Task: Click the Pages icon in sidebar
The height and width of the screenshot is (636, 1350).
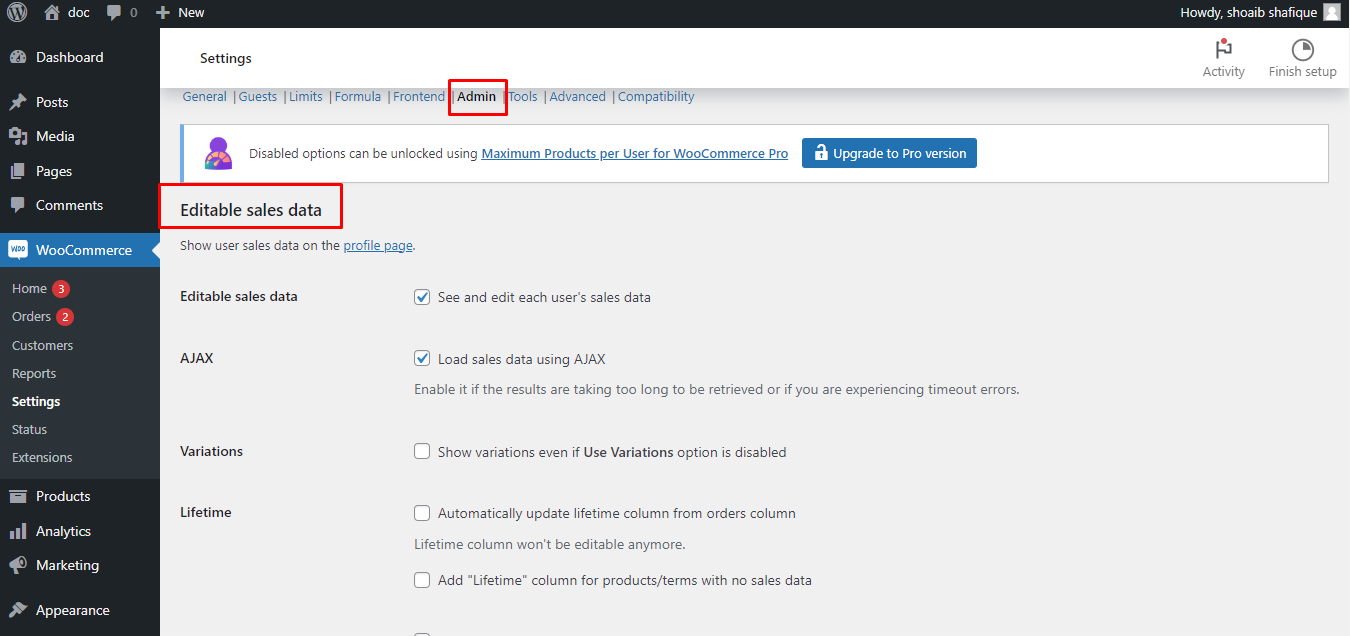Action: point(18,171)
